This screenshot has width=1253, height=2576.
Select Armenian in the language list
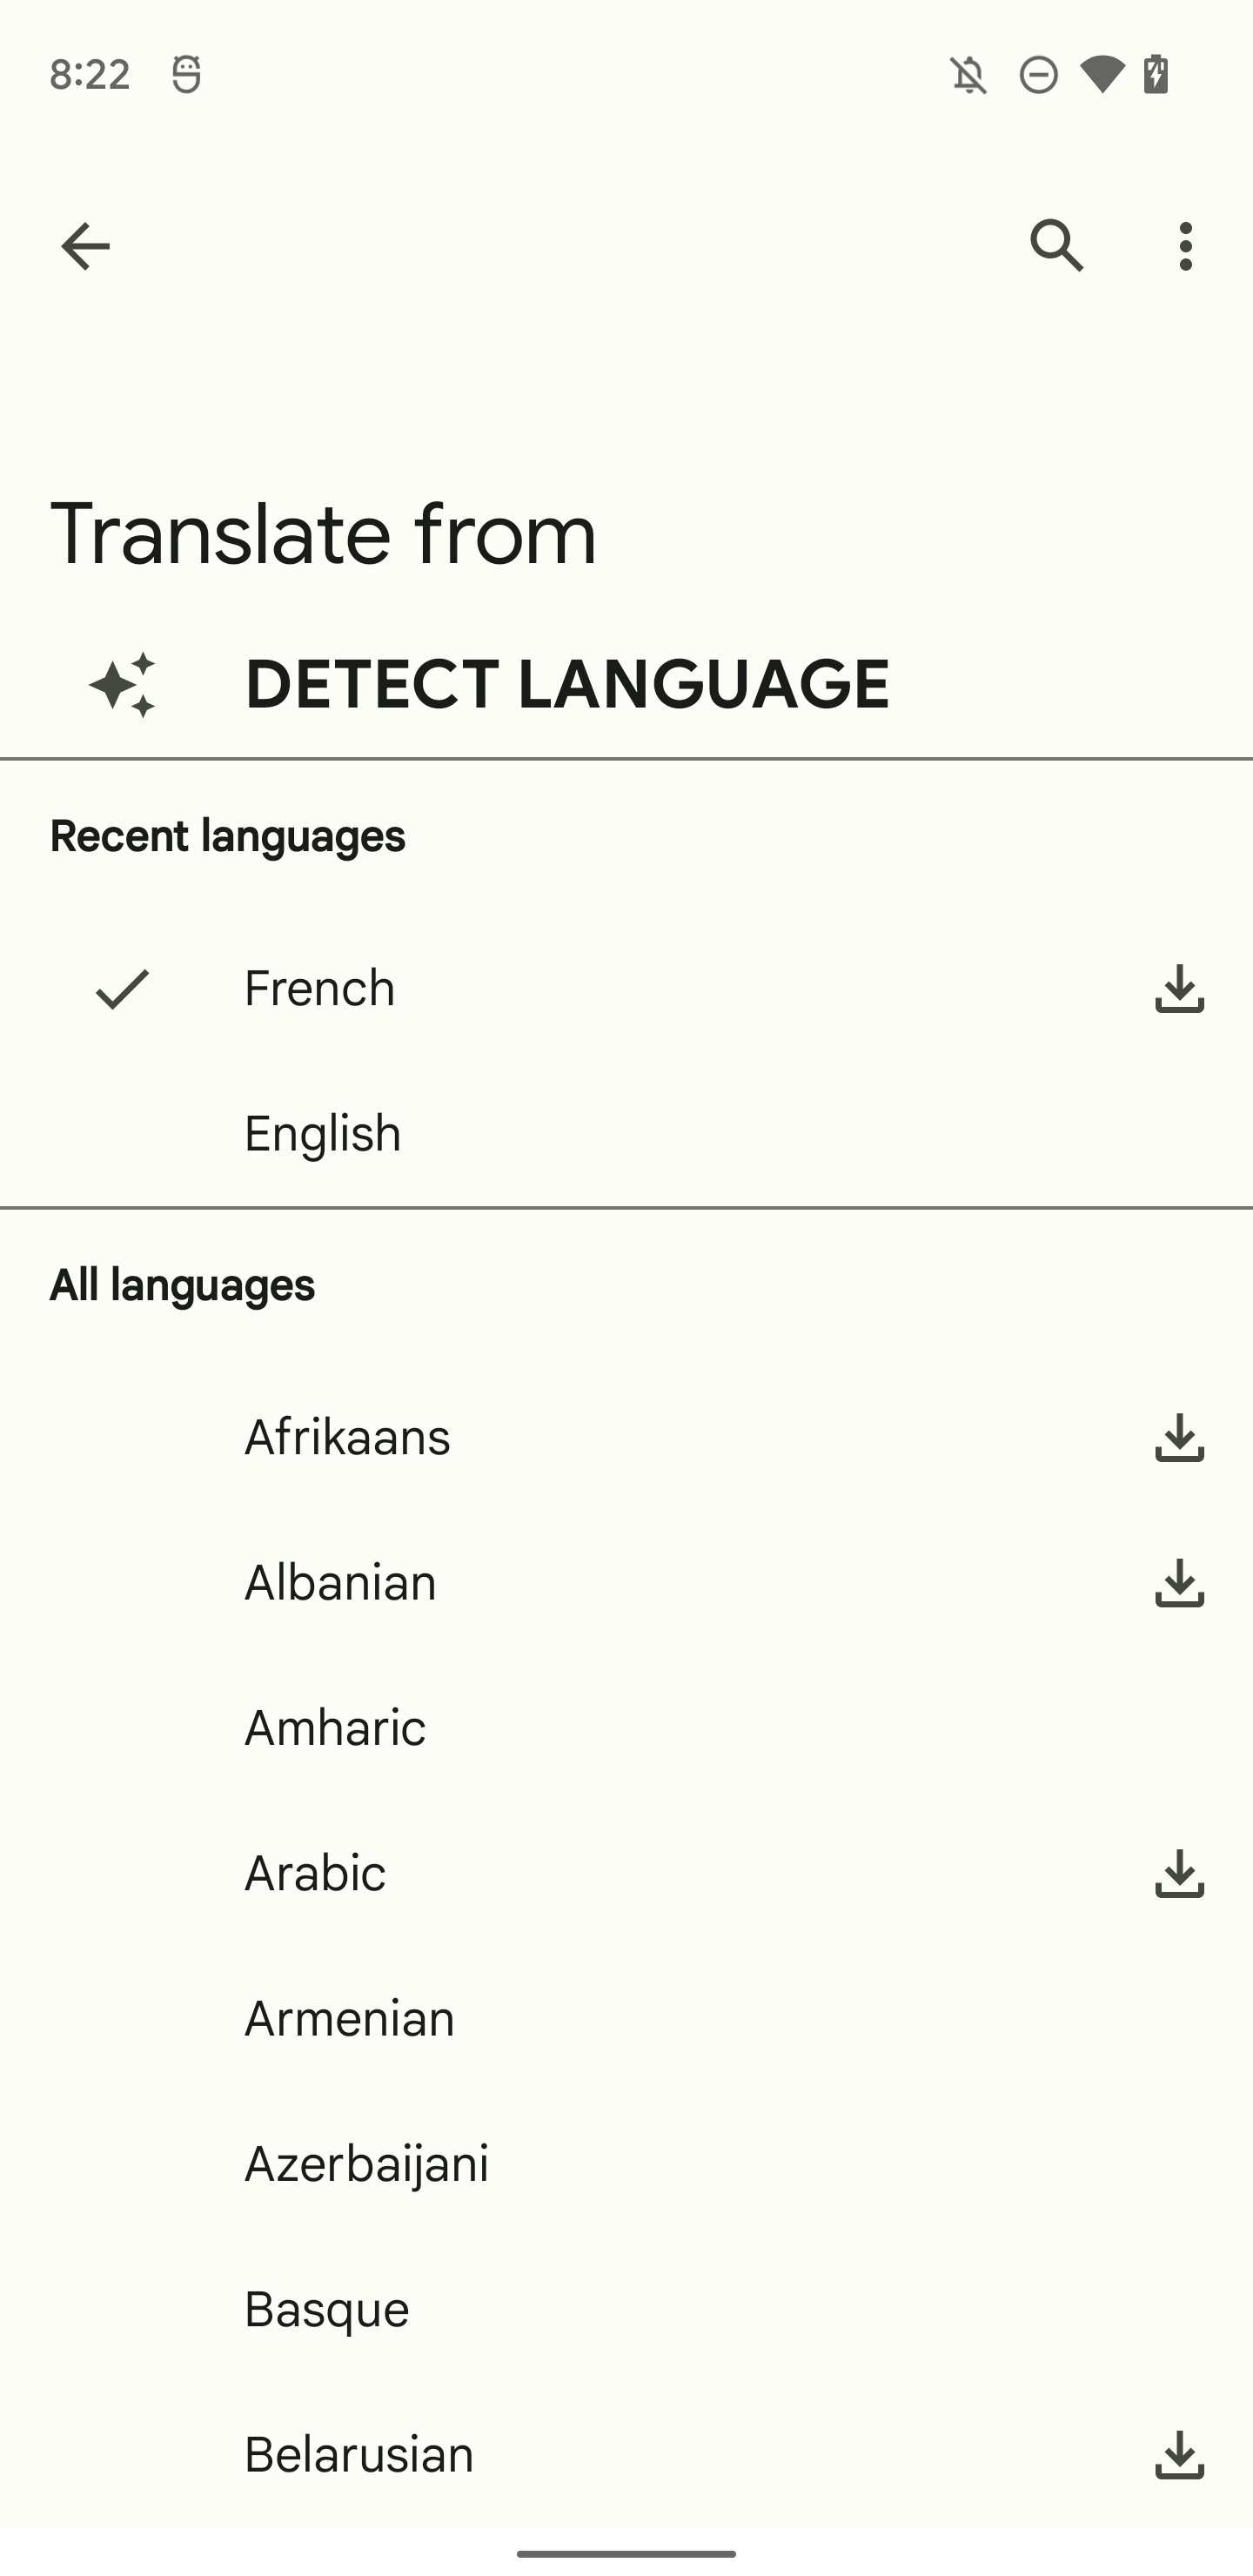tap(626, 2019)
